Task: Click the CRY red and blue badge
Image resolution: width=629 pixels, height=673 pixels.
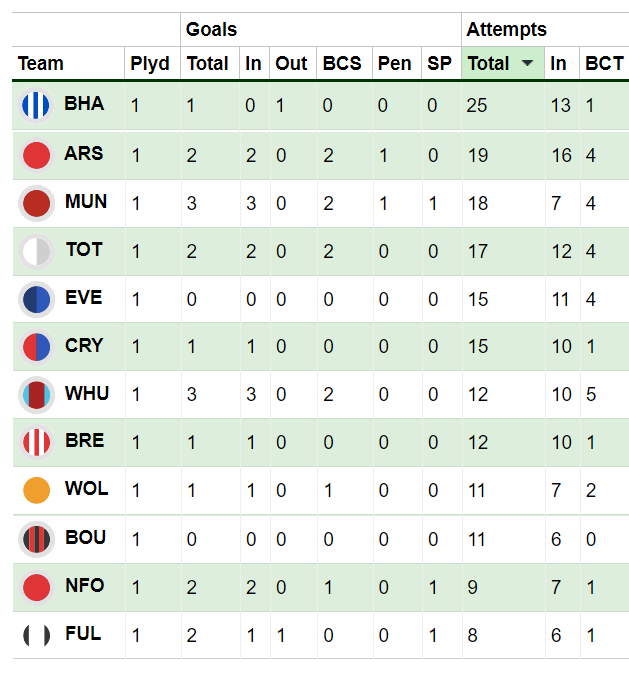Action: (36, 347)
